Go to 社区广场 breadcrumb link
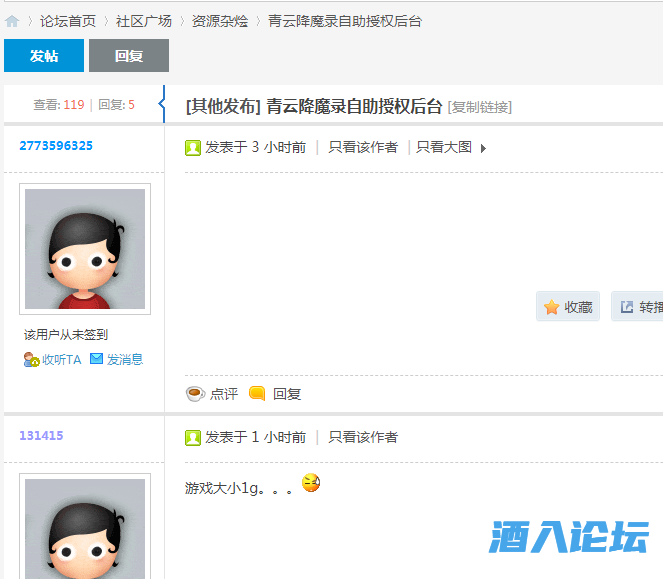663x579 pixels. [144, 21]
